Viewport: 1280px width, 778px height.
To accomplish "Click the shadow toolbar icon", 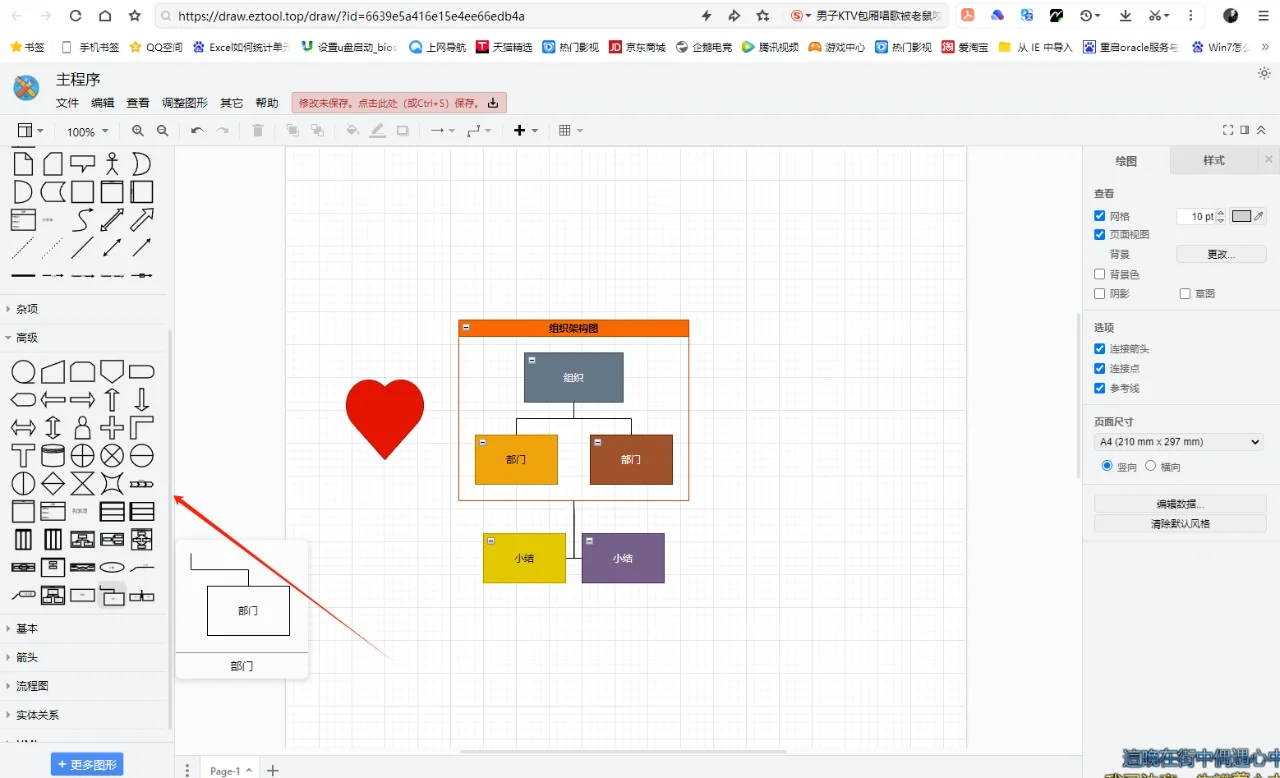I will point(402,131).
